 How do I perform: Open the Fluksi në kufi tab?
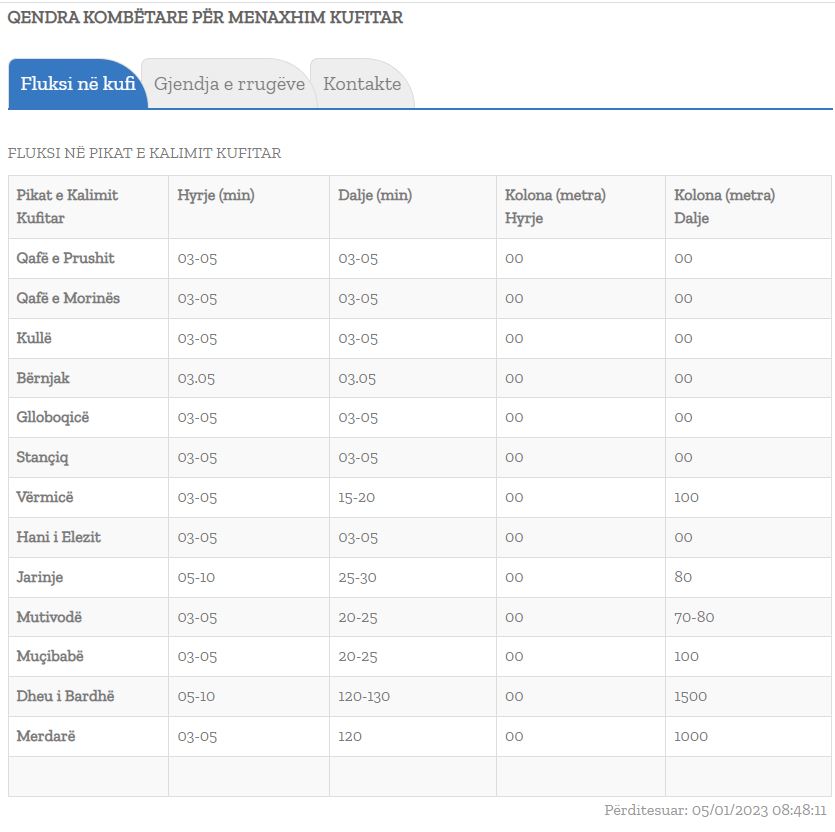(x=77, y=84)
